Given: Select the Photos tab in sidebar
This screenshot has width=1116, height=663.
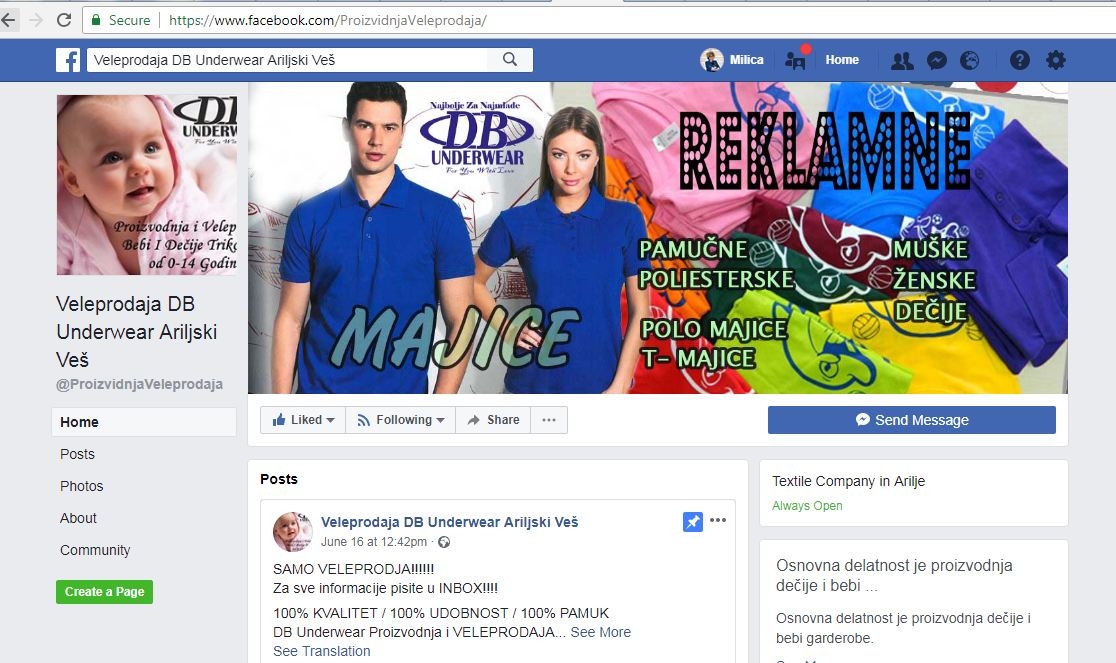Looking at the screenshot, I should tap(82, 486).
